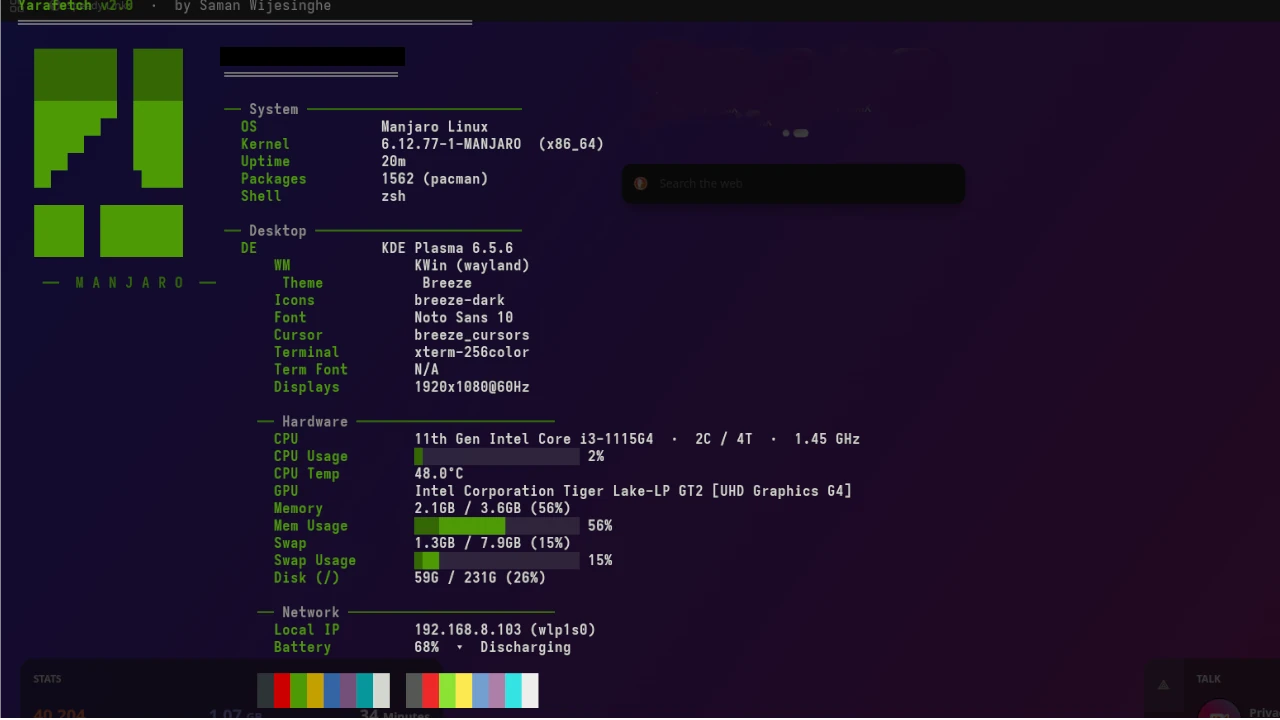Click the DuckDuckGo icon in search bar

[x=641, y=184]
